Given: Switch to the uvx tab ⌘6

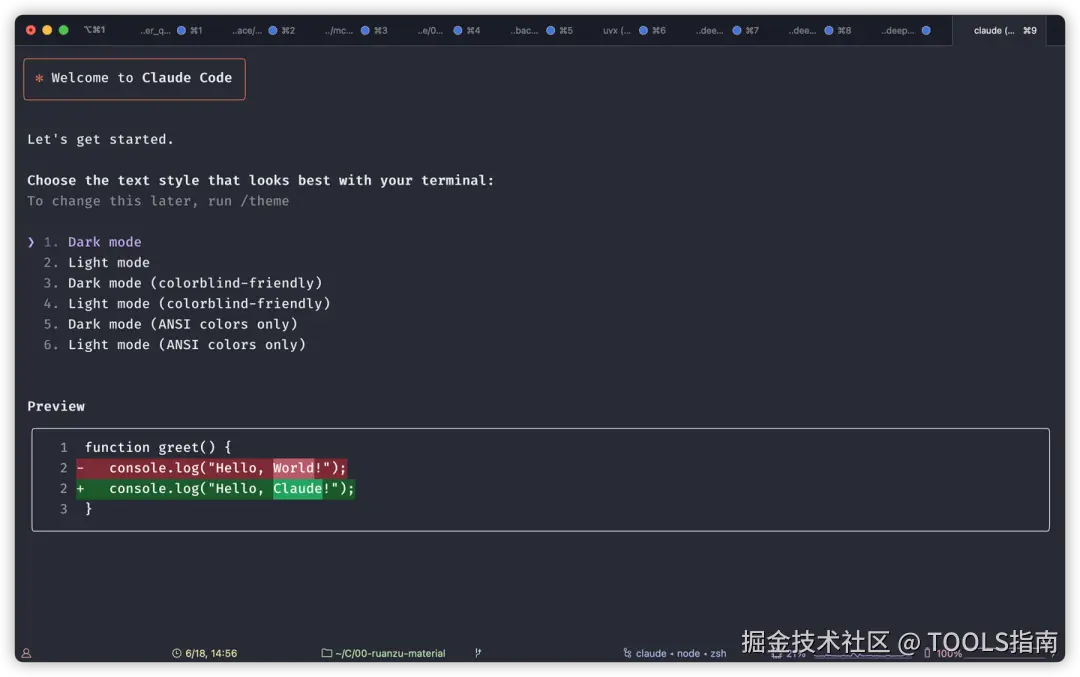Looking at the screenshot, I should (634, 30).
